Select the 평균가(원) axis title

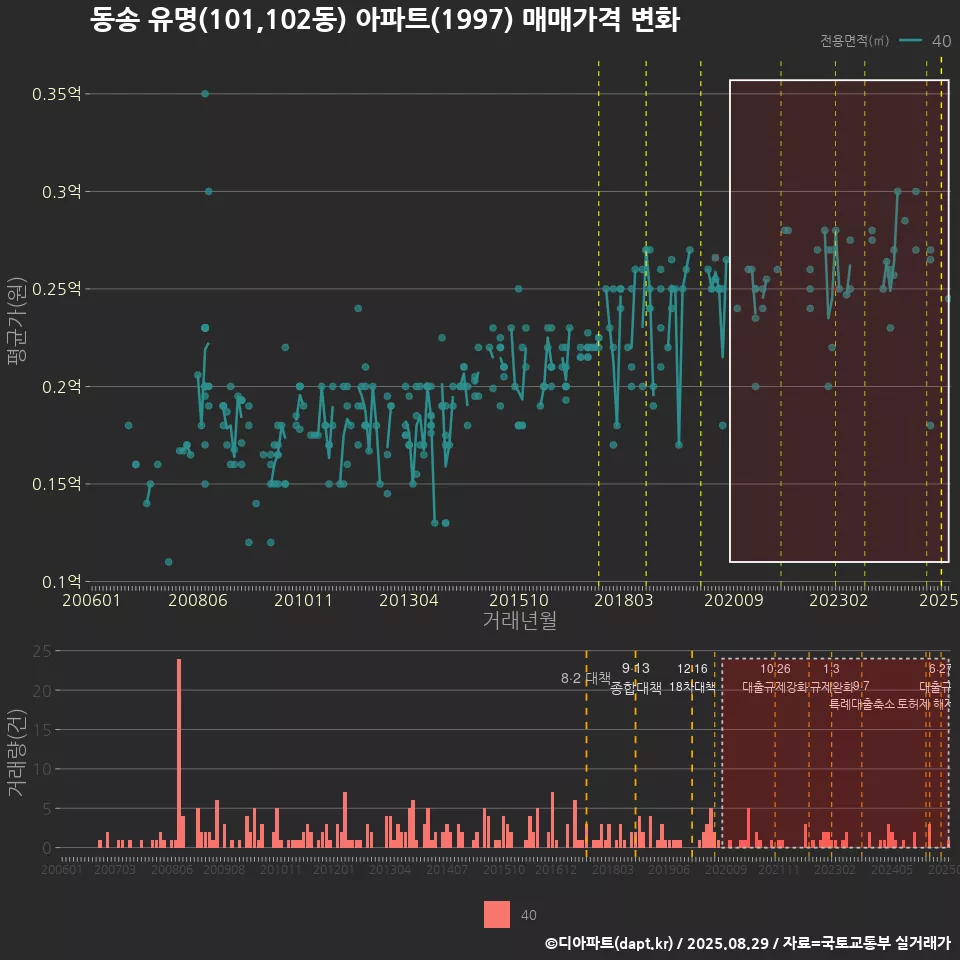pyautogui.click(x=17, y=321)
